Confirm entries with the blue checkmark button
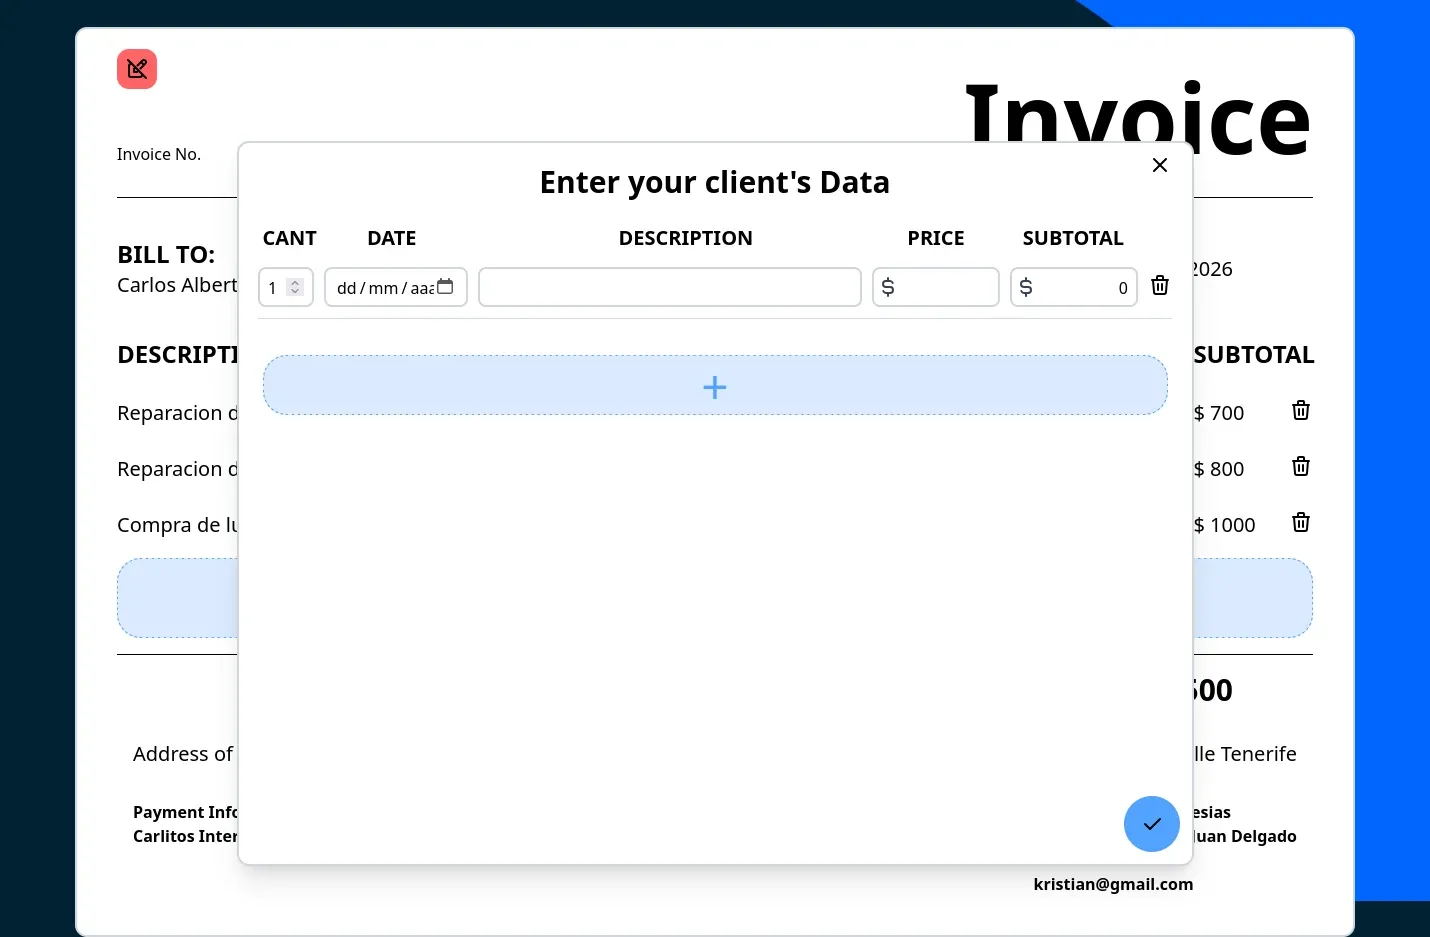1430x937 pixels. coord(1151,824)
